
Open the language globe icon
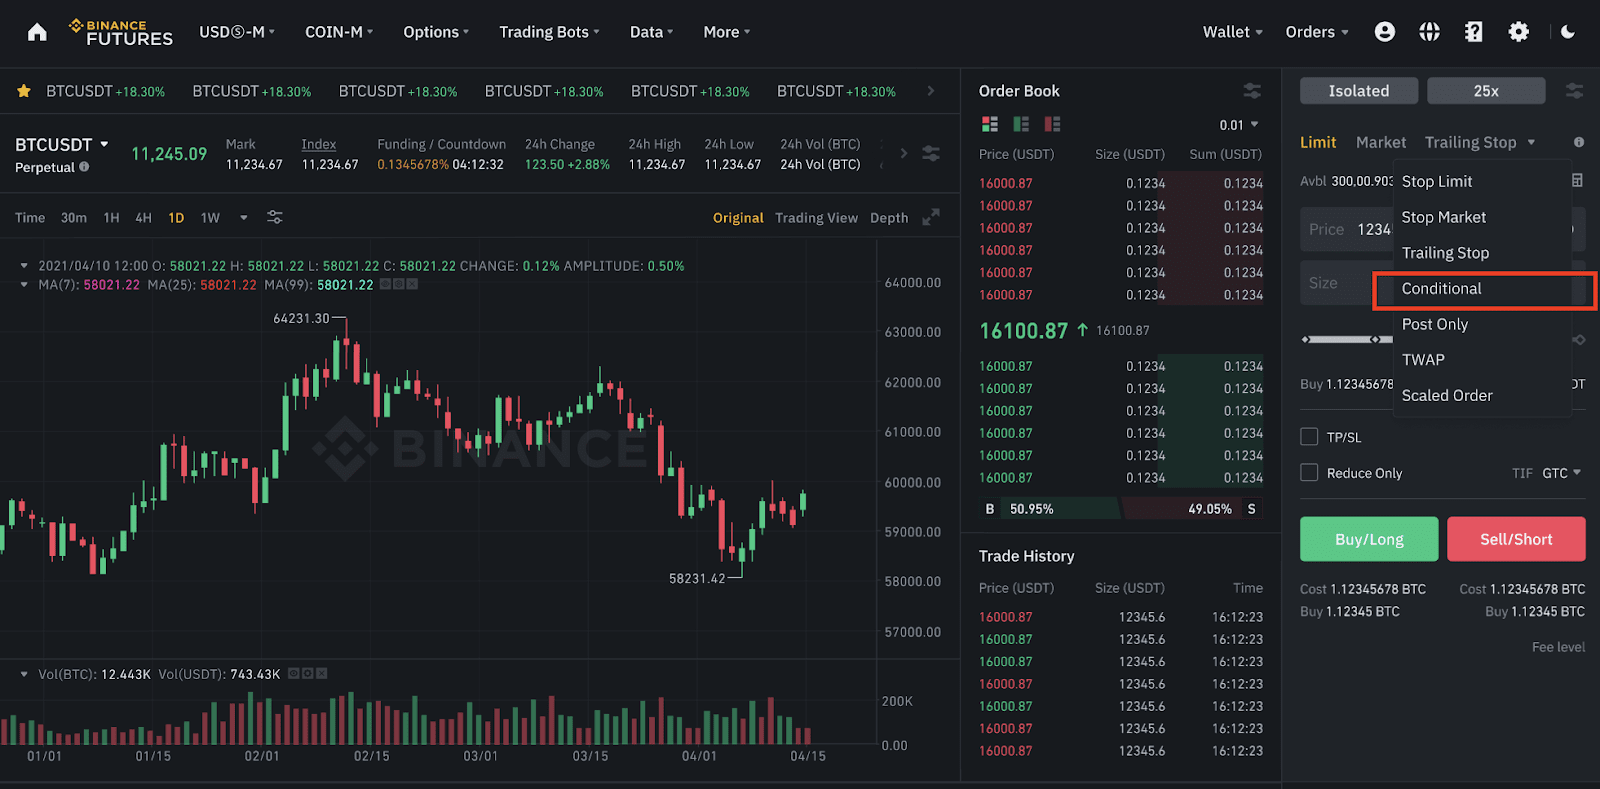(1430, 32)
